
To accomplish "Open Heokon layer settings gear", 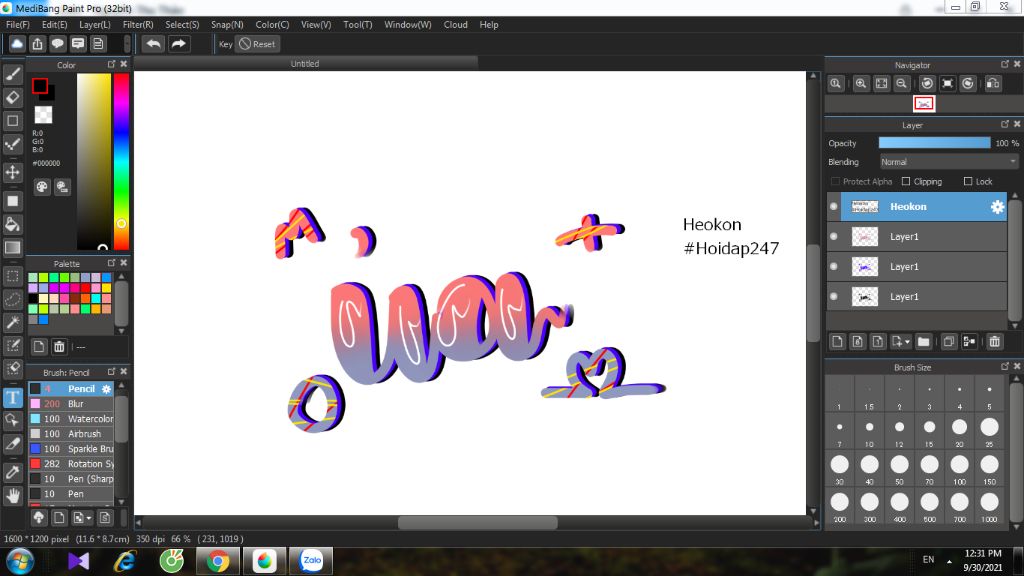I will [x=997, y=207].
